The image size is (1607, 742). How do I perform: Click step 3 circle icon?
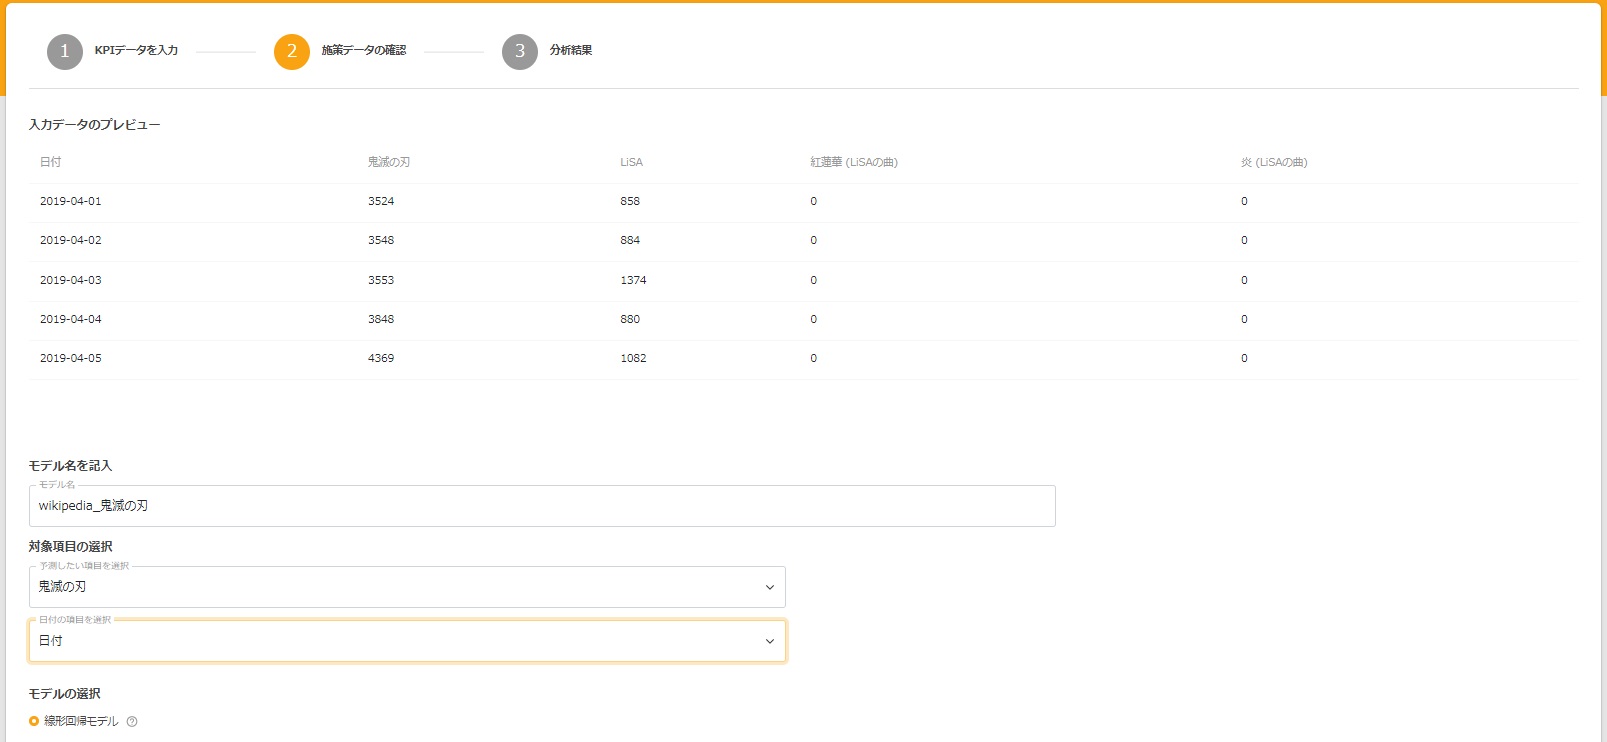520,51
